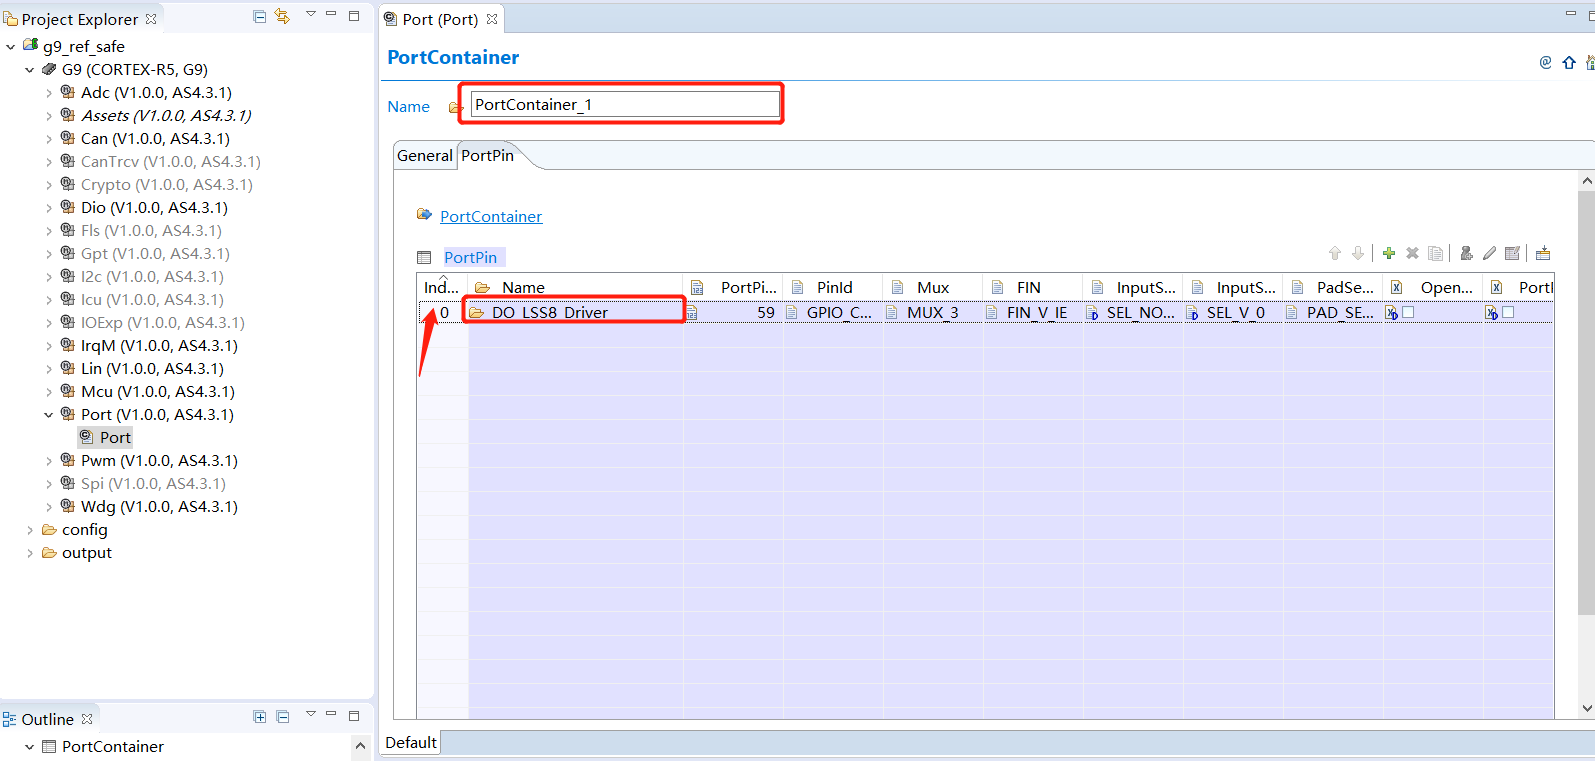
Task: Collapse the G9 (CORTEX-R5, G9) node
Action: click(x=30, y=69)
